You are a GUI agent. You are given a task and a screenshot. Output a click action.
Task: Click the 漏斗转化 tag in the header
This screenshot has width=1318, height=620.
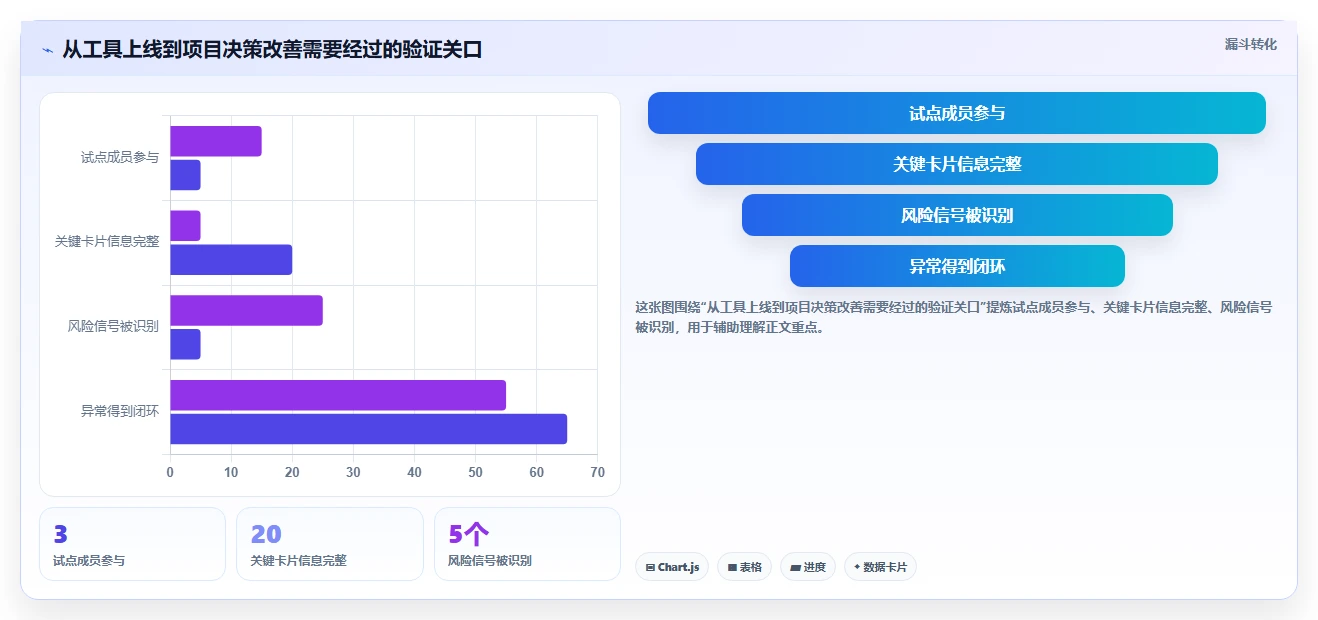click(x=1251, y=44)
